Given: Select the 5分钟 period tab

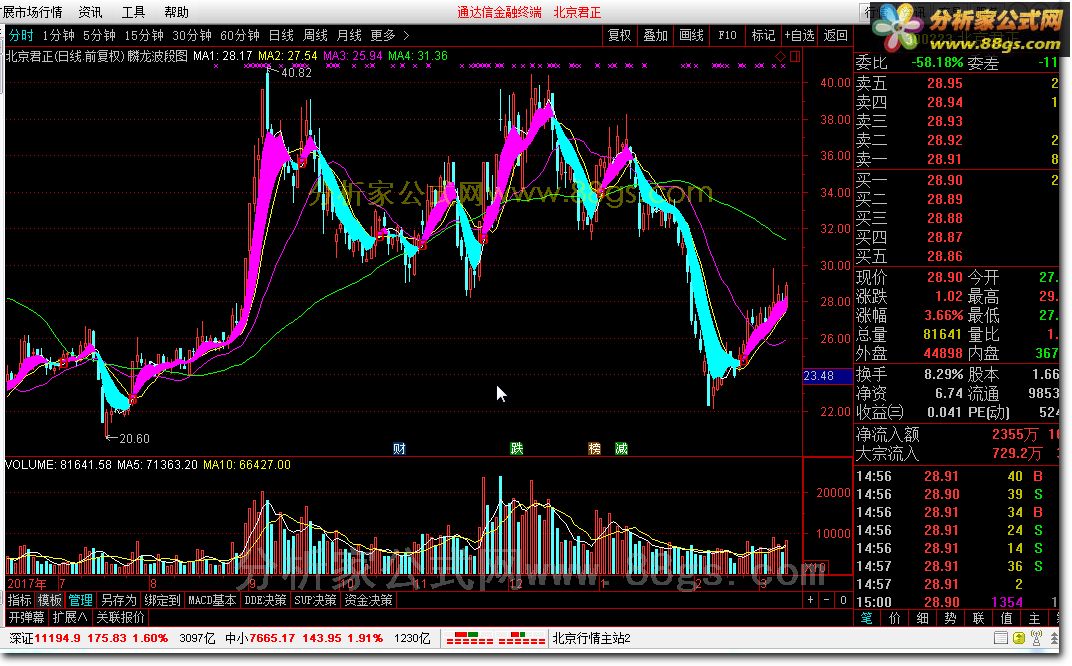Looking at the screenshot, I should point(99,36).
